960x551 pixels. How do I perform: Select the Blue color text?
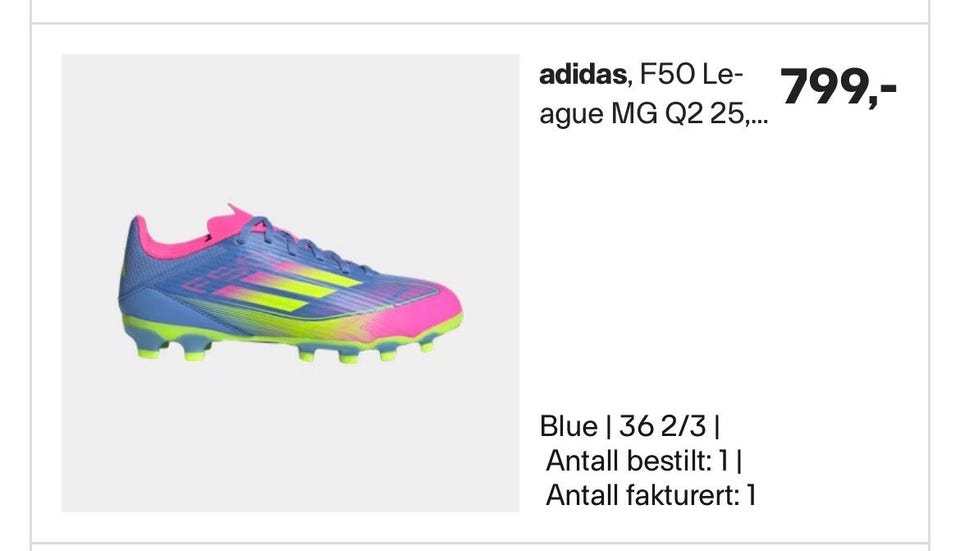tap(568, 426)
